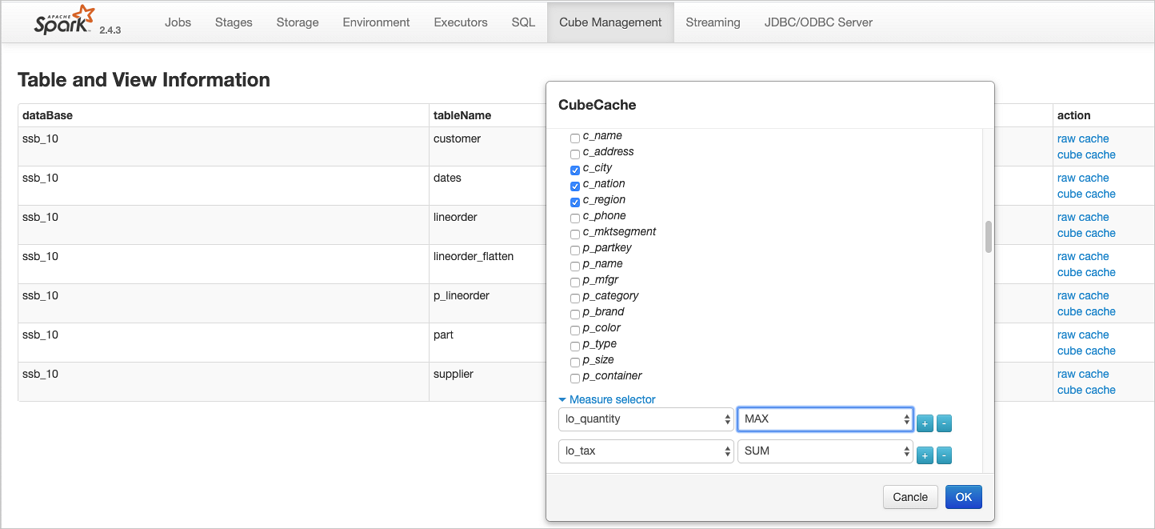Viewport: 1155px width, 529px height.
Task: Check the p_size dimension checkbox
Action: pyautogui.click(x=575, y=362)
